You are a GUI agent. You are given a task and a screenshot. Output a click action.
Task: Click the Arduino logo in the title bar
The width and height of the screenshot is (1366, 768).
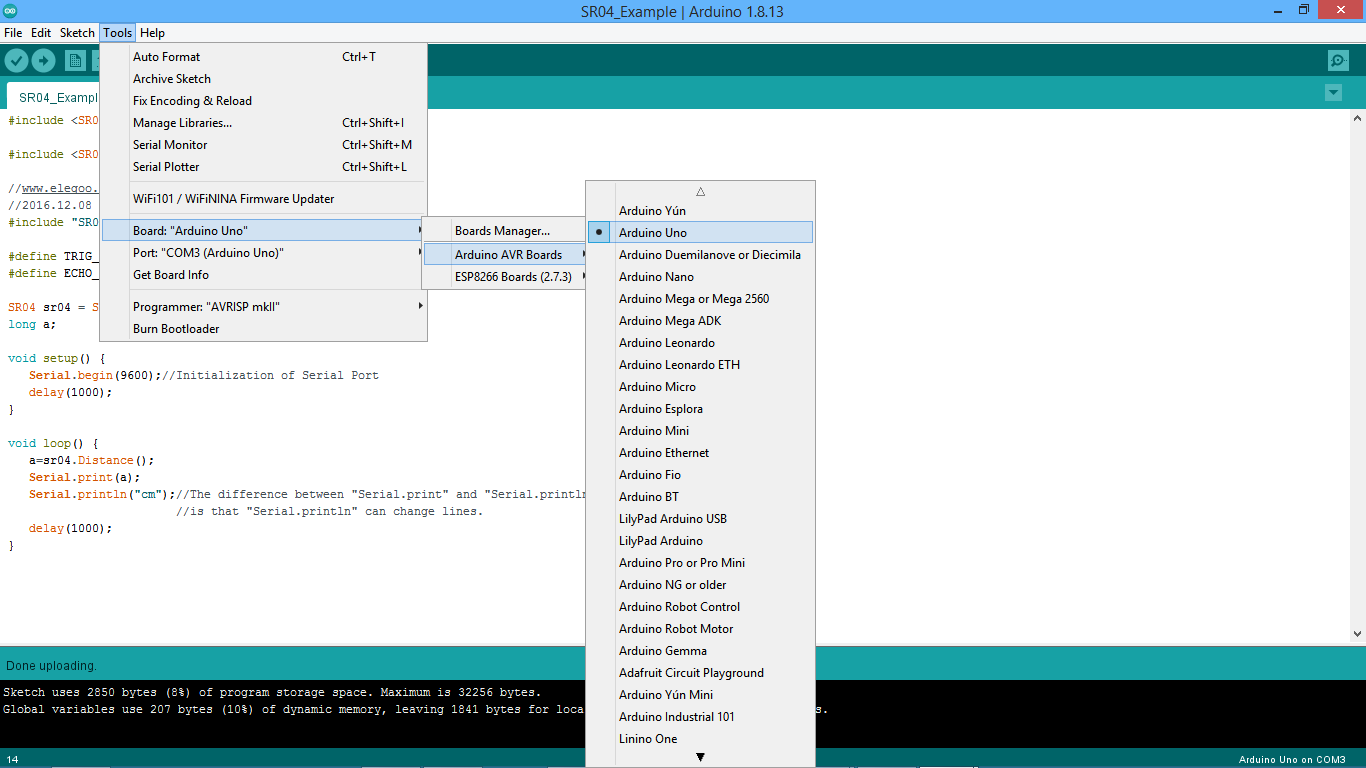tap(11, 10)
